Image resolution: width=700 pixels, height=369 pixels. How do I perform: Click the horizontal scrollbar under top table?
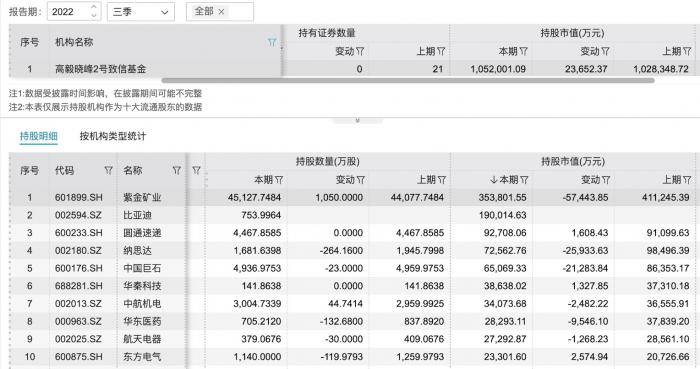click(408, 81)
